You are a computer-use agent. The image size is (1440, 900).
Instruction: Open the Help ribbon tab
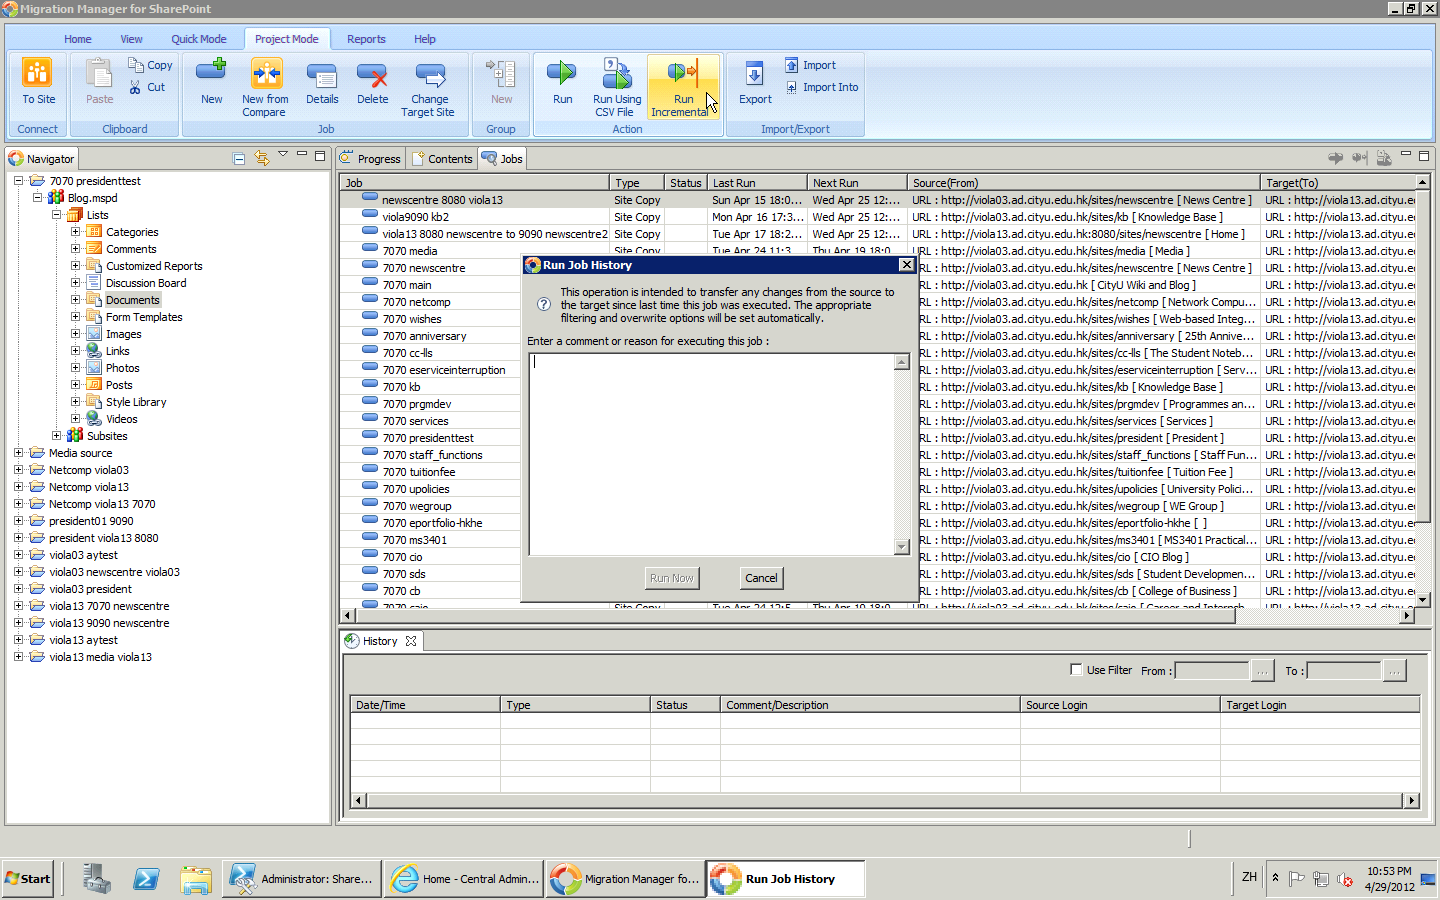pos(425,39)
